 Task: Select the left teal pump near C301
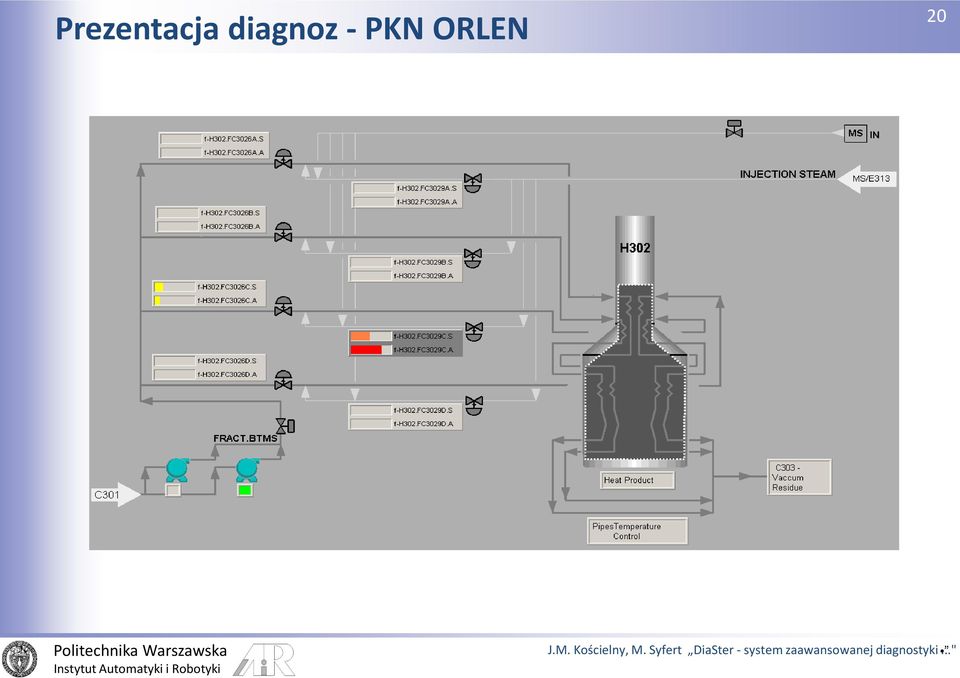click(x=177, y=470)
